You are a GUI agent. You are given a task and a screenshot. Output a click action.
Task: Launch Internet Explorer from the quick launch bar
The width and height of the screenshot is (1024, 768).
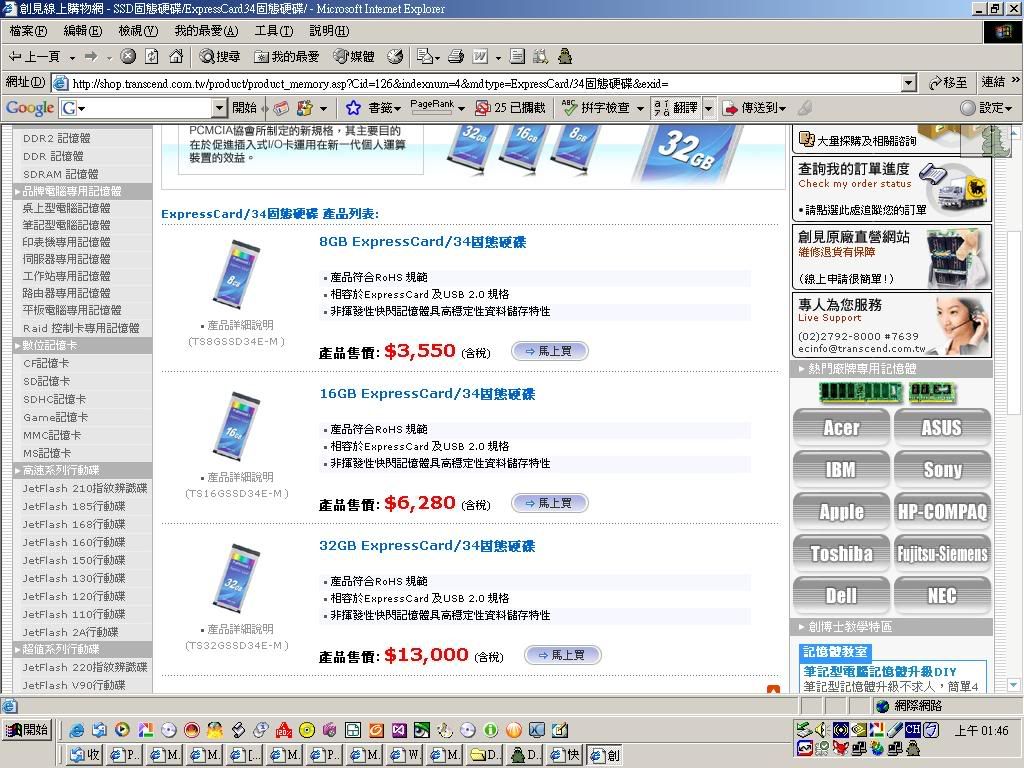pos(76,730)
